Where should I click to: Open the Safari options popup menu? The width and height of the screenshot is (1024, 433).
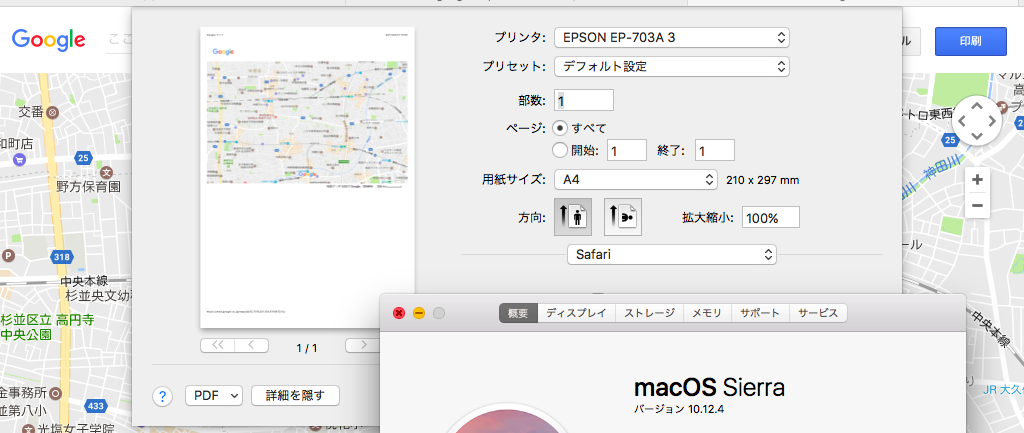tap(671, 255)
